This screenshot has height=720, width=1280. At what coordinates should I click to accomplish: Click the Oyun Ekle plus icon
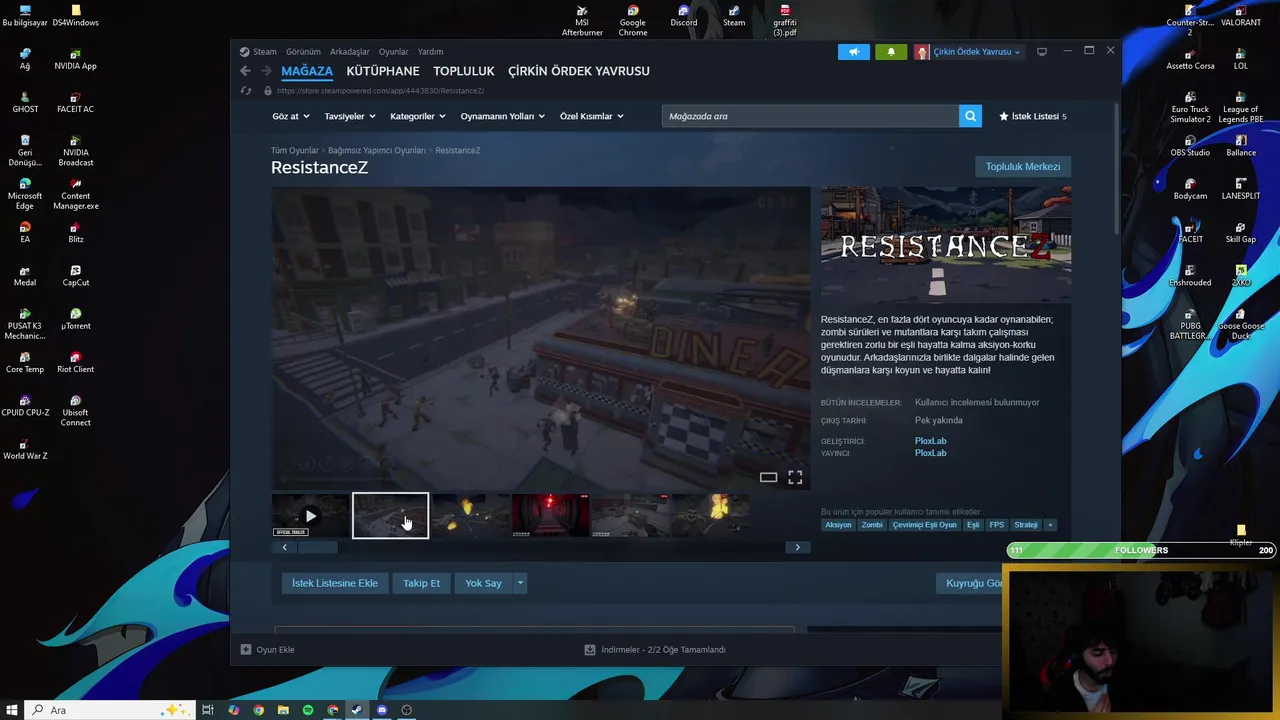(246, 650)
